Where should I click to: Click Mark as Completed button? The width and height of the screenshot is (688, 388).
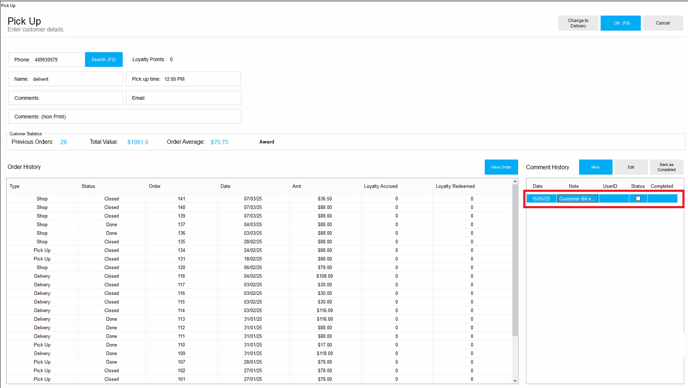tap(666, 167)
